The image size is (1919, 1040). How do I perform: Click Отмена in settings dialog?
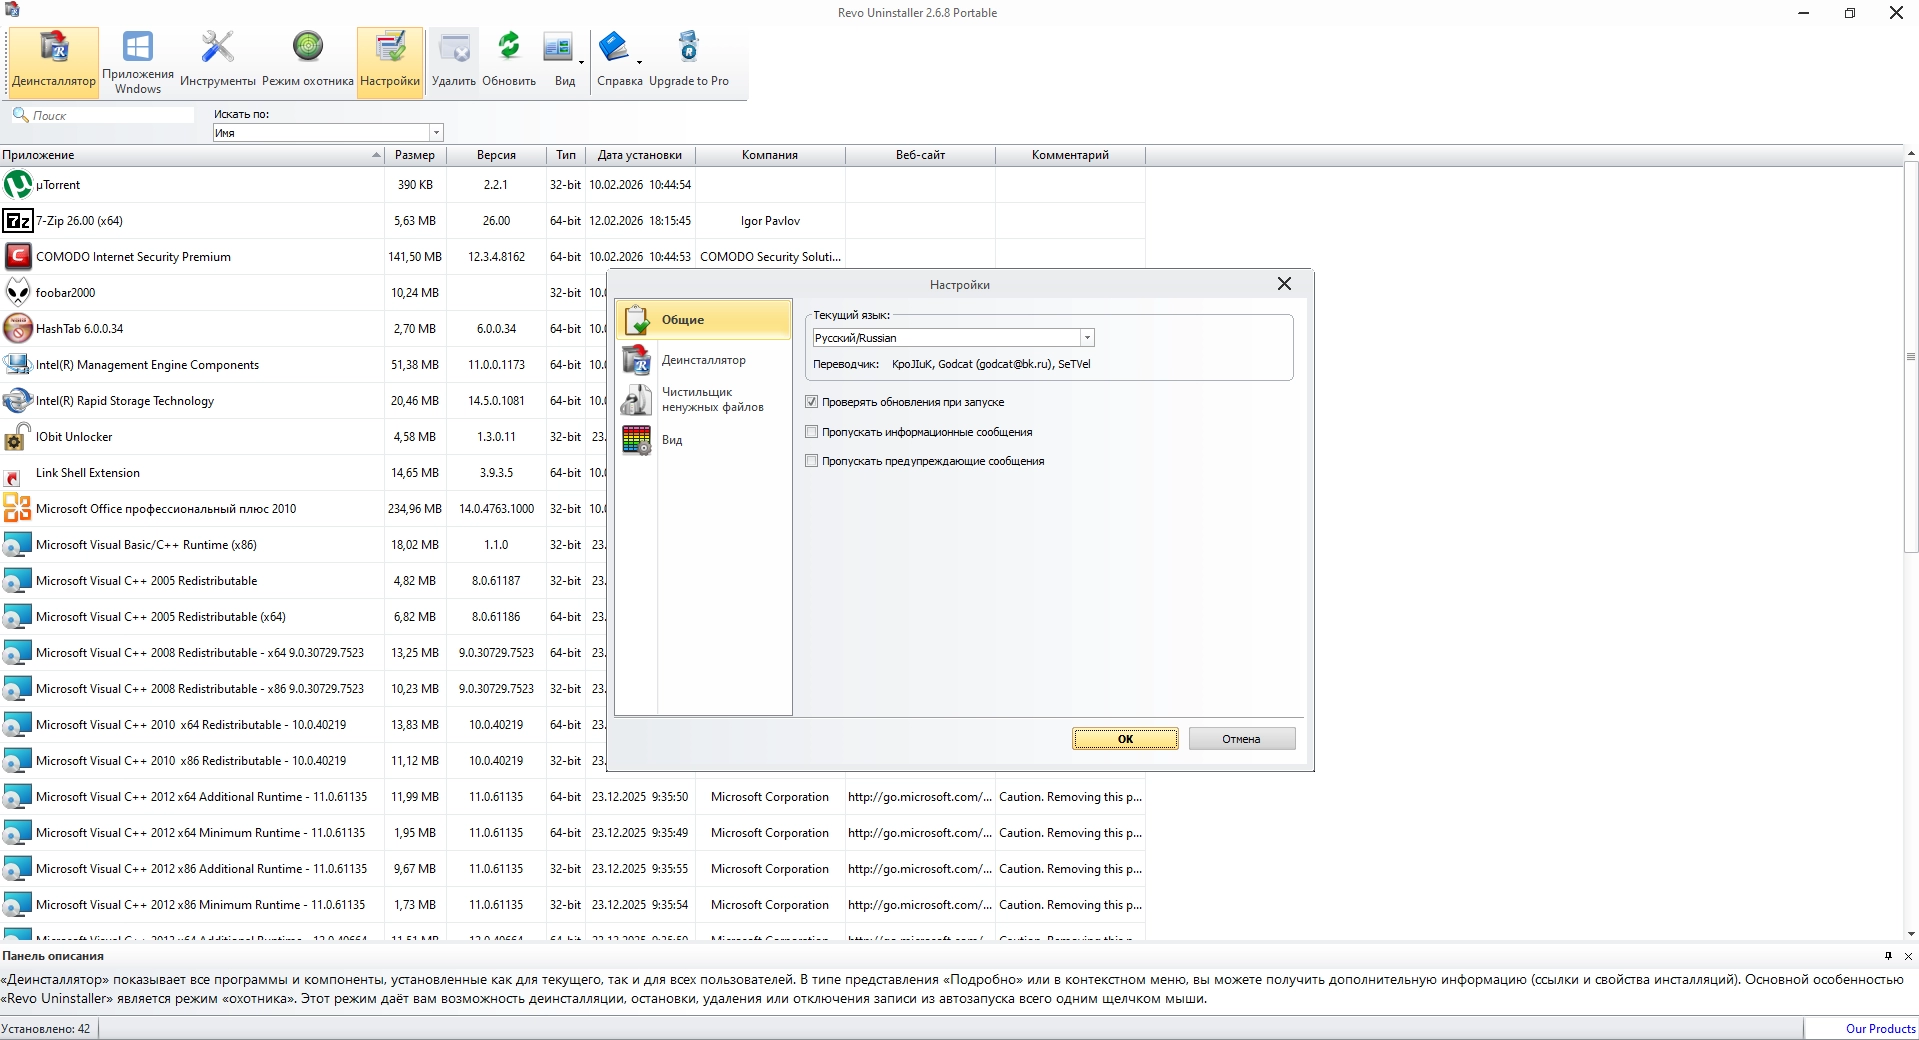pos(1242,739)
